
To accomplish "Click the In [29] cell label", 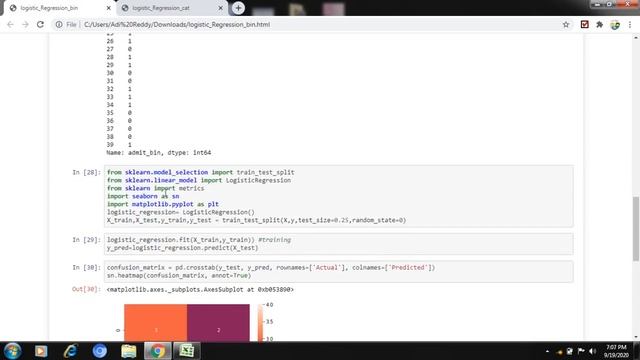I will (86, 240).
